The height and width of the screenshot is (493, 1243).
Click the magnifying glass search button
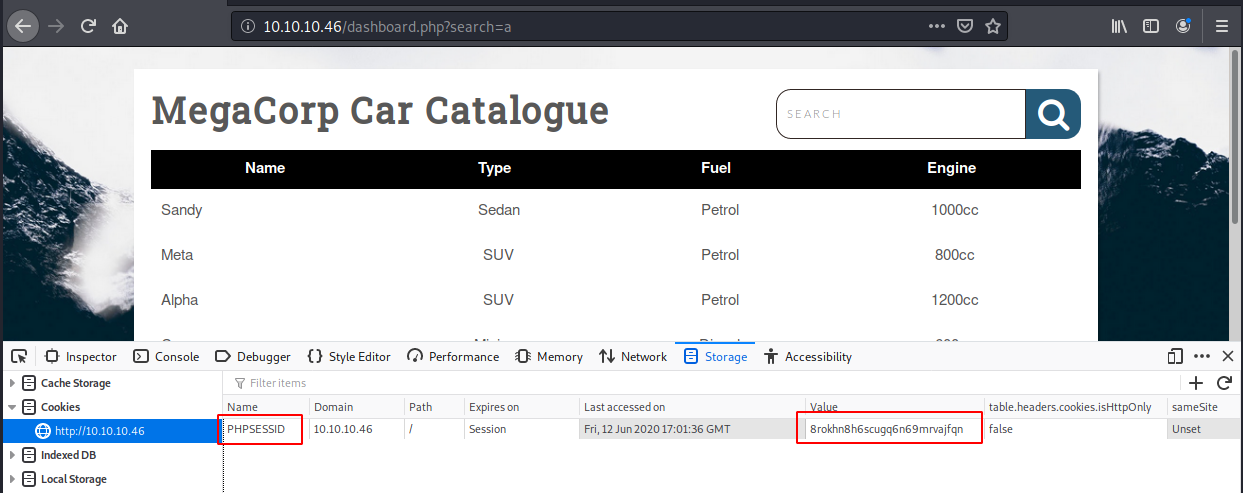[x=1053, y=114]
